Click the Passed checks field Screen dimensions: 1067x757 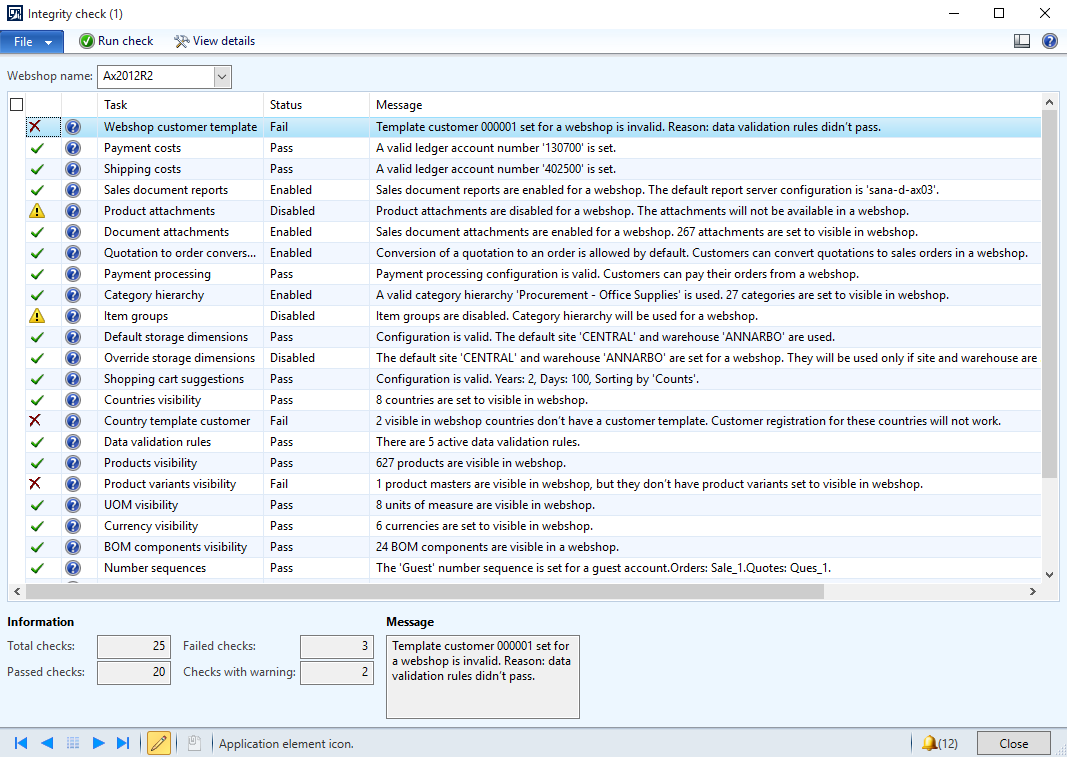[134, 672]
